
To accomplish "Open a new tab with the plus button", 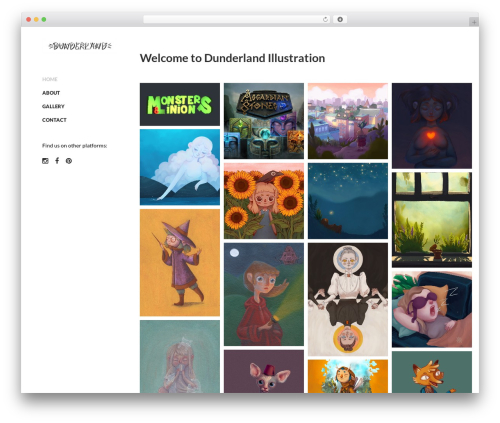I will coord(474,22).
